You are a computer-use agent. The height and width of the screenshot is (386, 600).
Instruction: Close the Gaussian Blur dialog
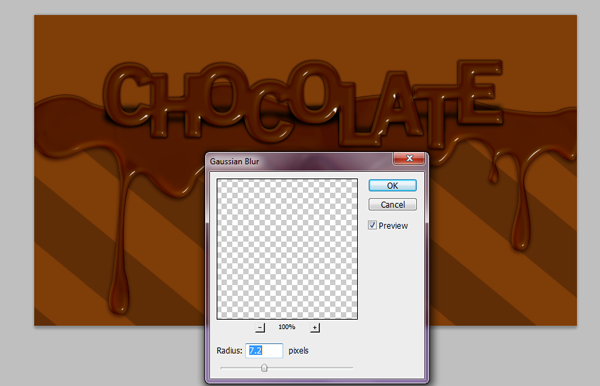pyautogui.click(x=409, y=158)
